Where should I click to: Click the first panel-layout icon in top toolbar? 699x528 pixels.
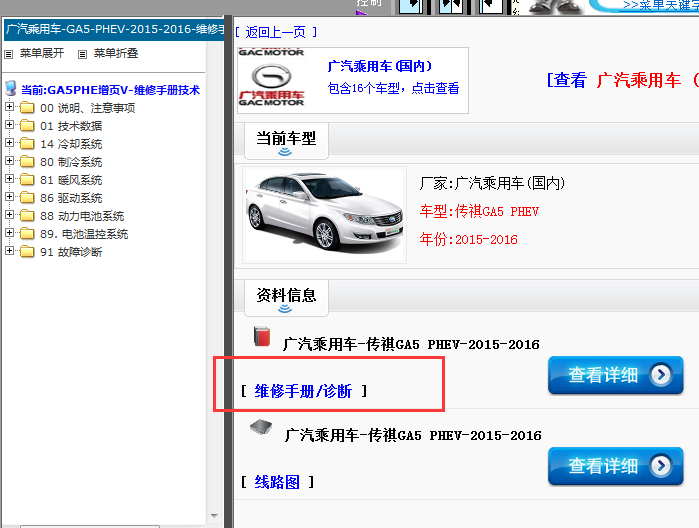click(x=411, y=6)
